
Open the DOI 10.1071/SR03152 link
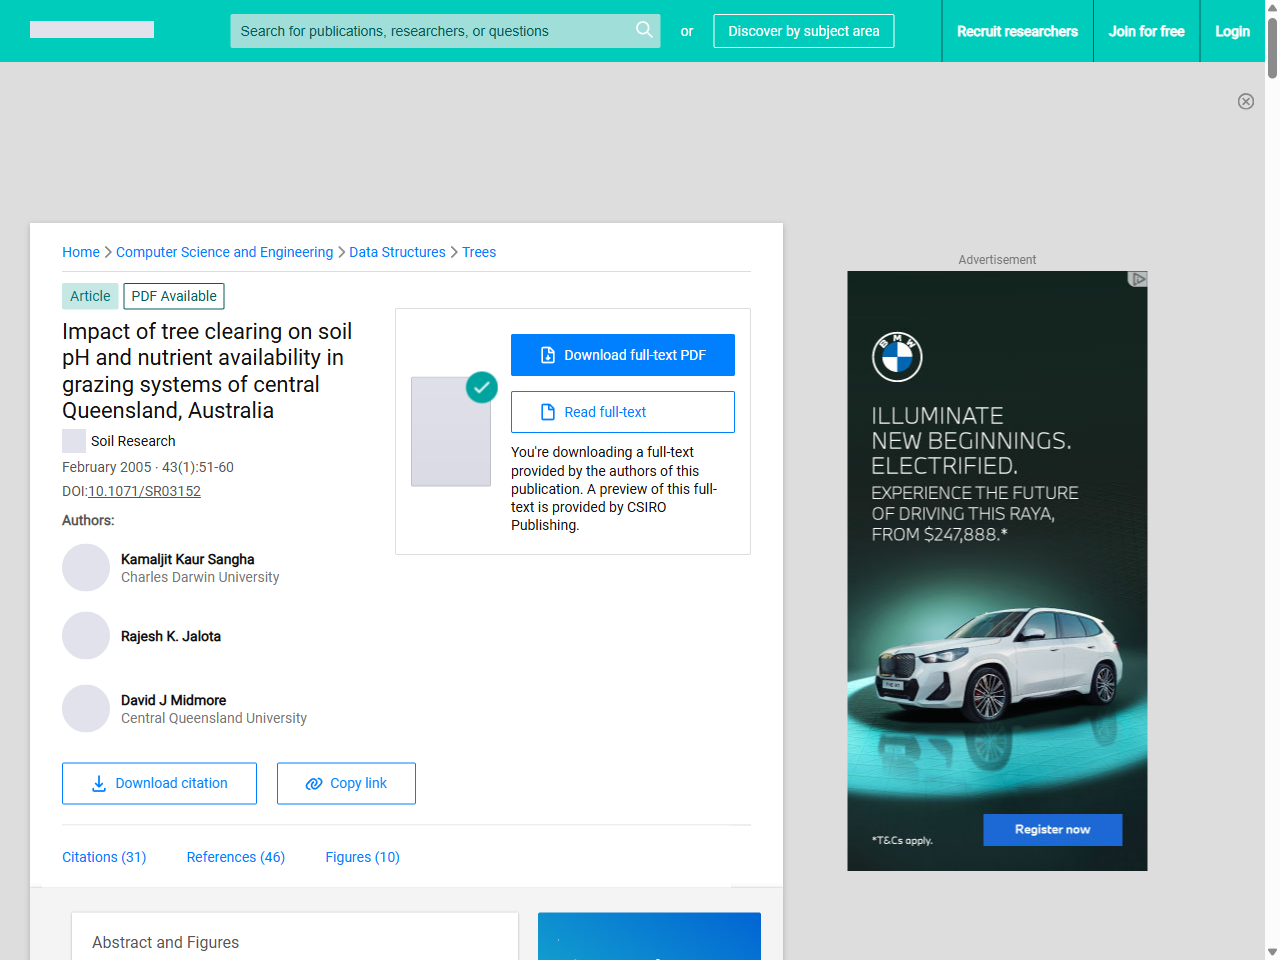[144, 491]
